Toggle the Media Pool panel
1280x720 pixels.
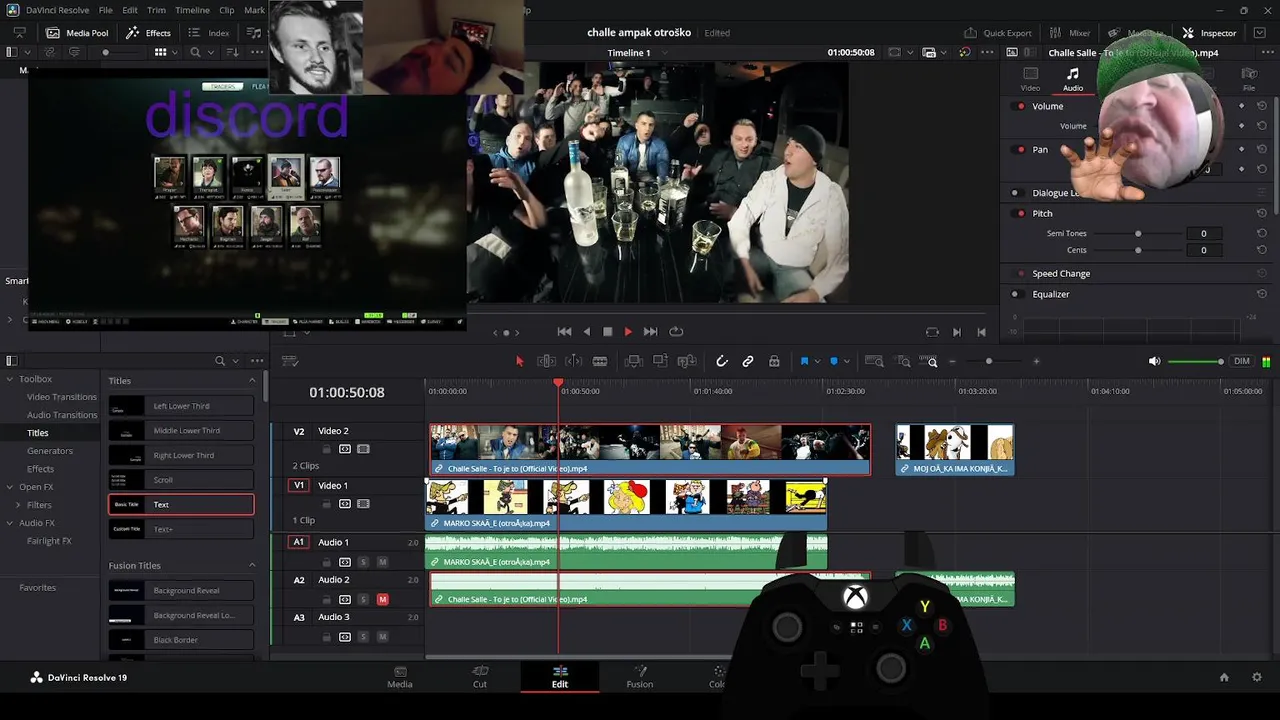77,33
